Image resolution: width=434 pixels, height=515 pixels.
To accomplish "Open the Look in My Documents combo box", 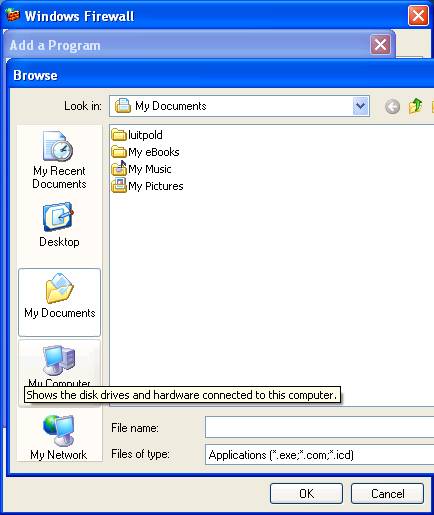I will tap(239, 106).
